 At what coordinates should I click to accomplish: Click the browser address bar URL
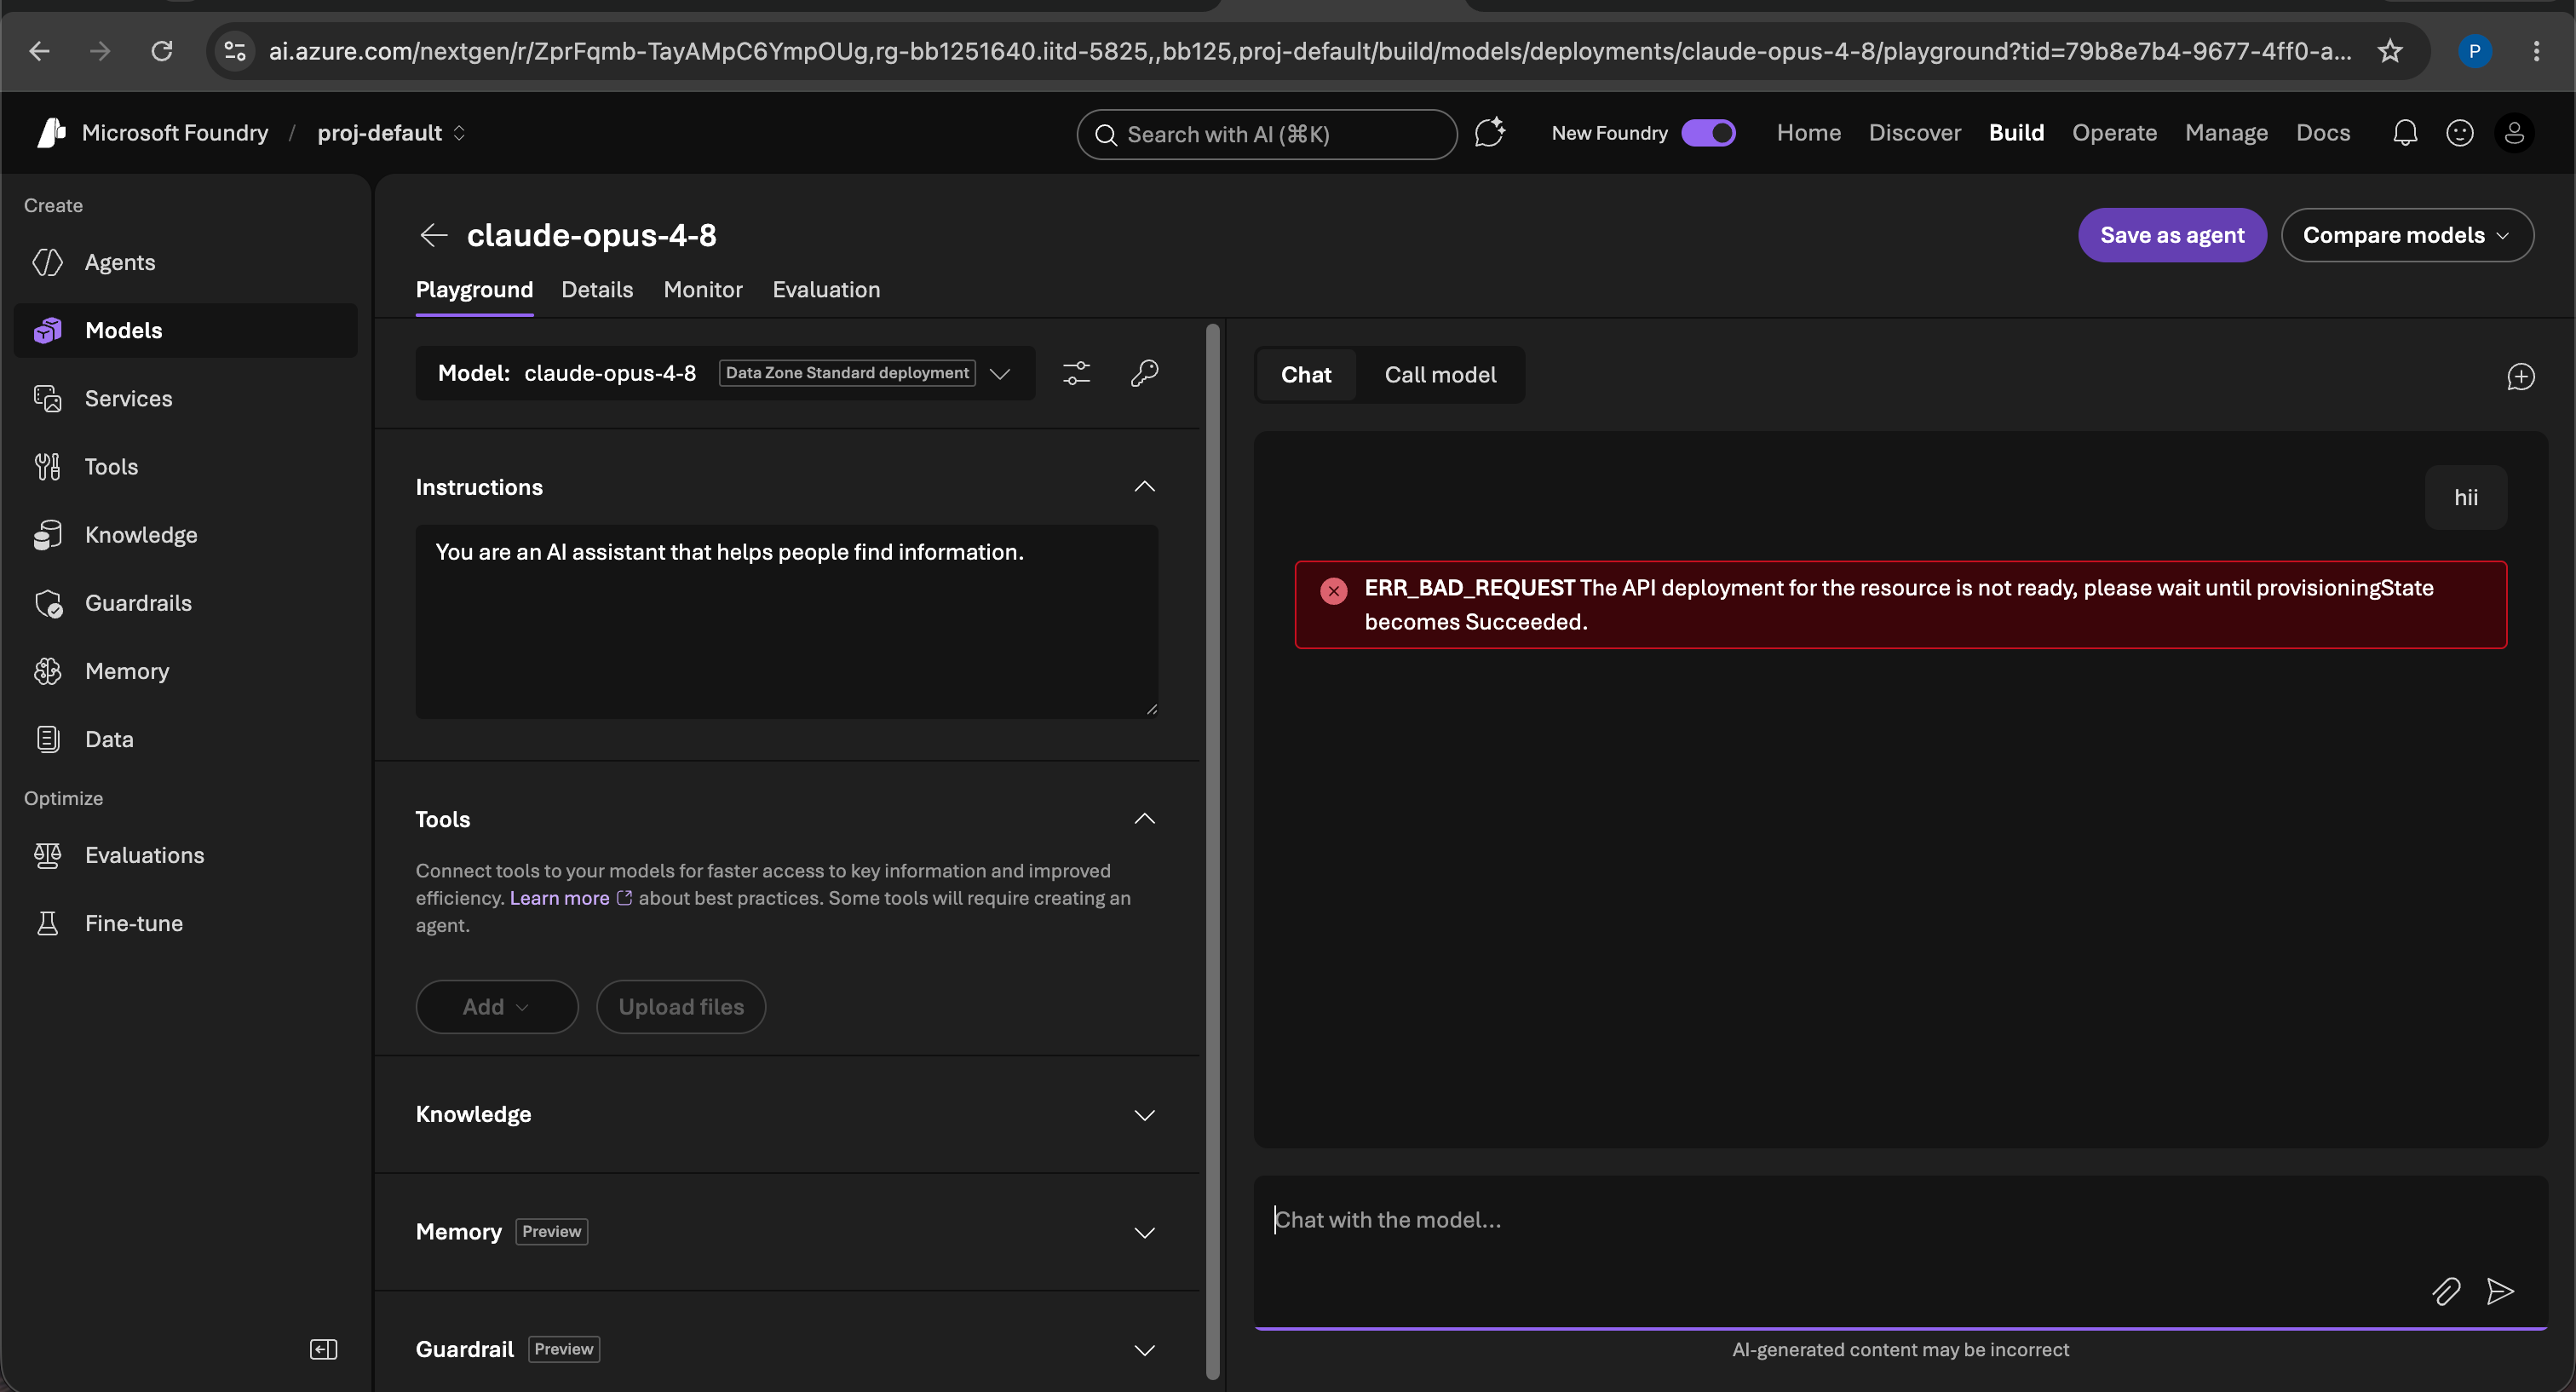click(1310, 50)
